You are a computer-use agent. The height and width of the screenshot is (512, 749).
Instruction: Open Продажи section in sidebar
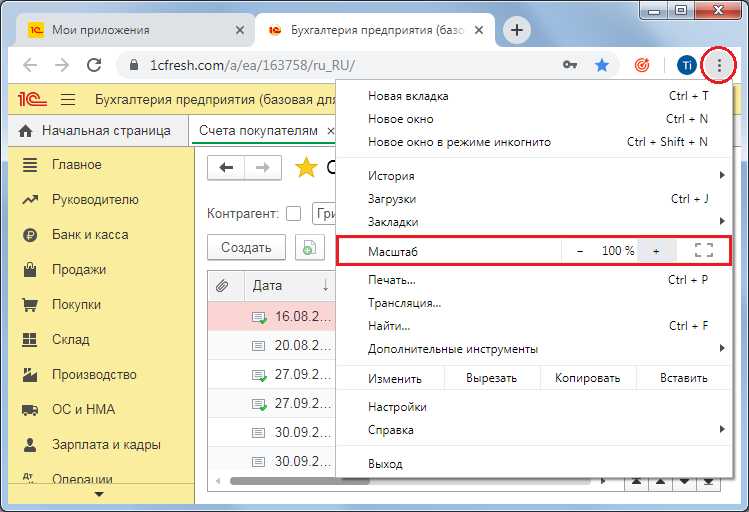(x=101, y=269)
